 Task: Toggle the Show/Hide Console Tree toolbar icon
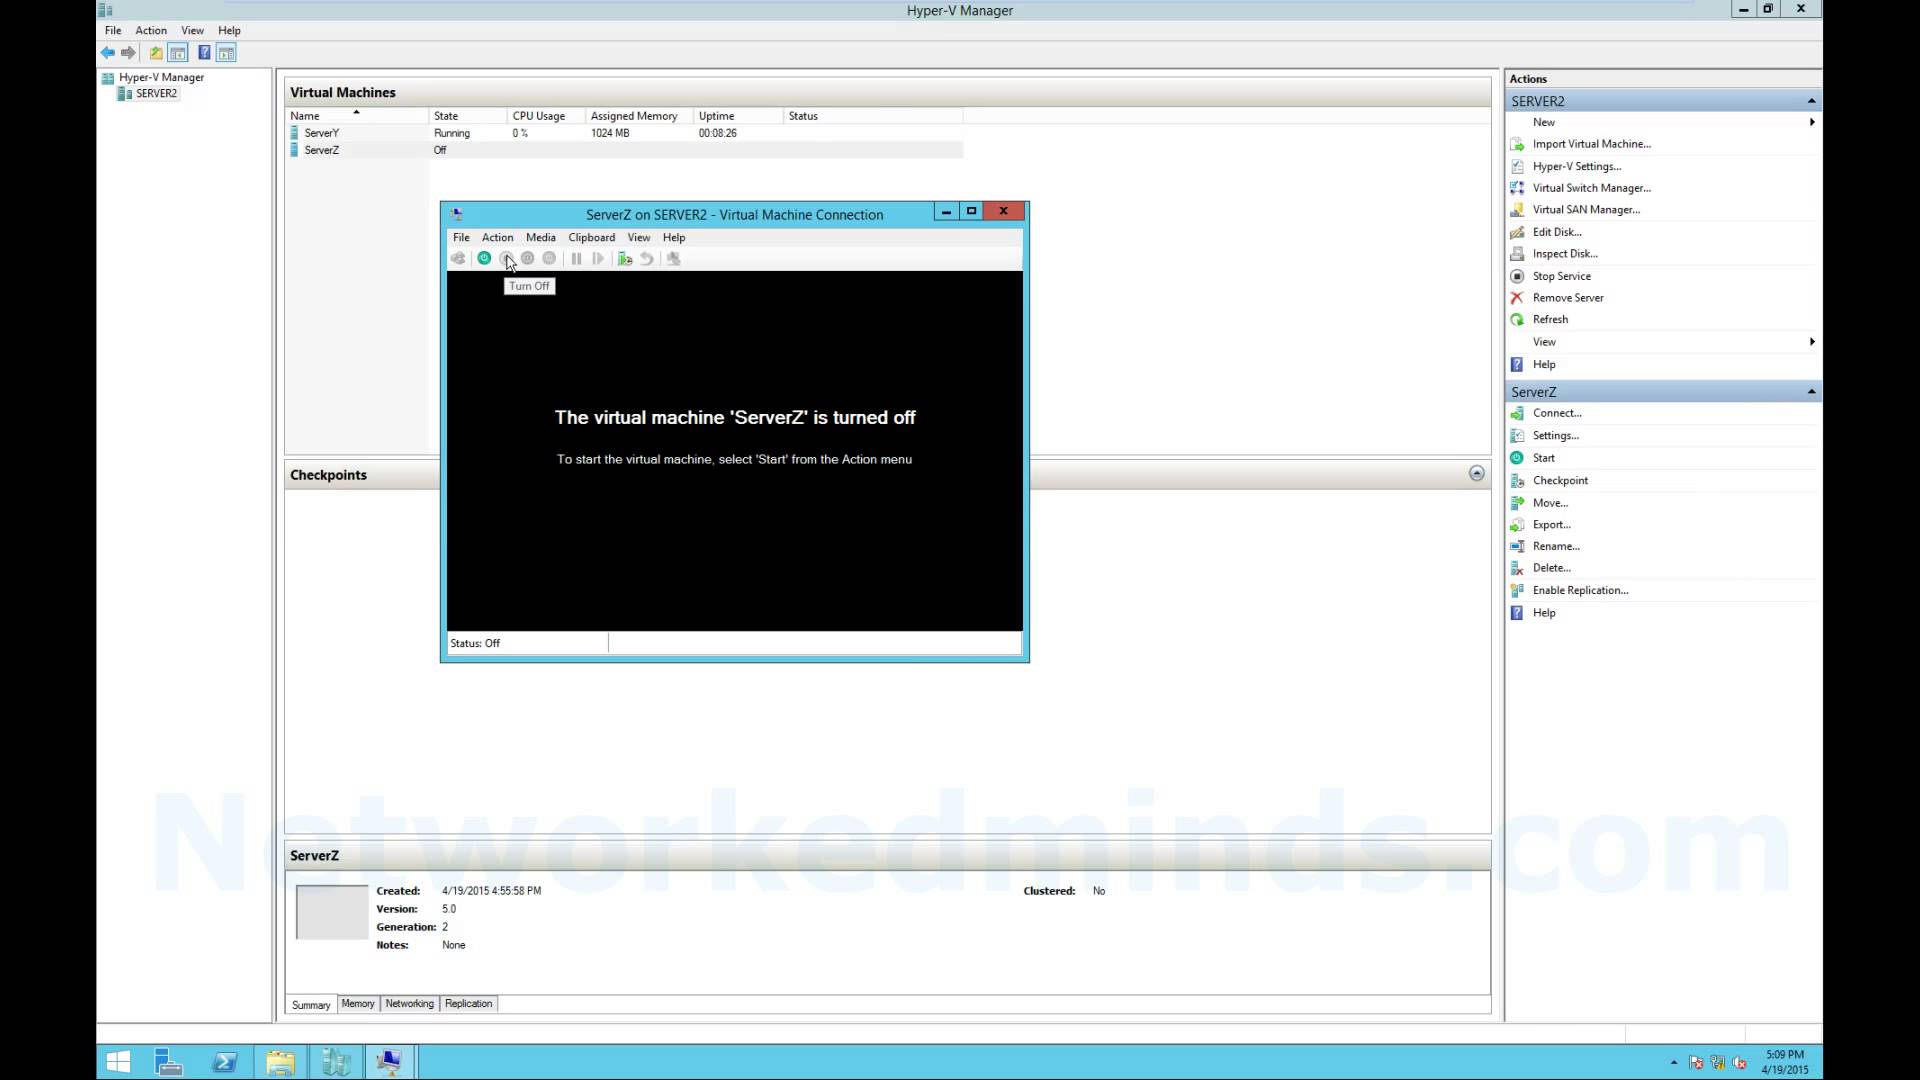pyautogui.click(x=178, y=53)
